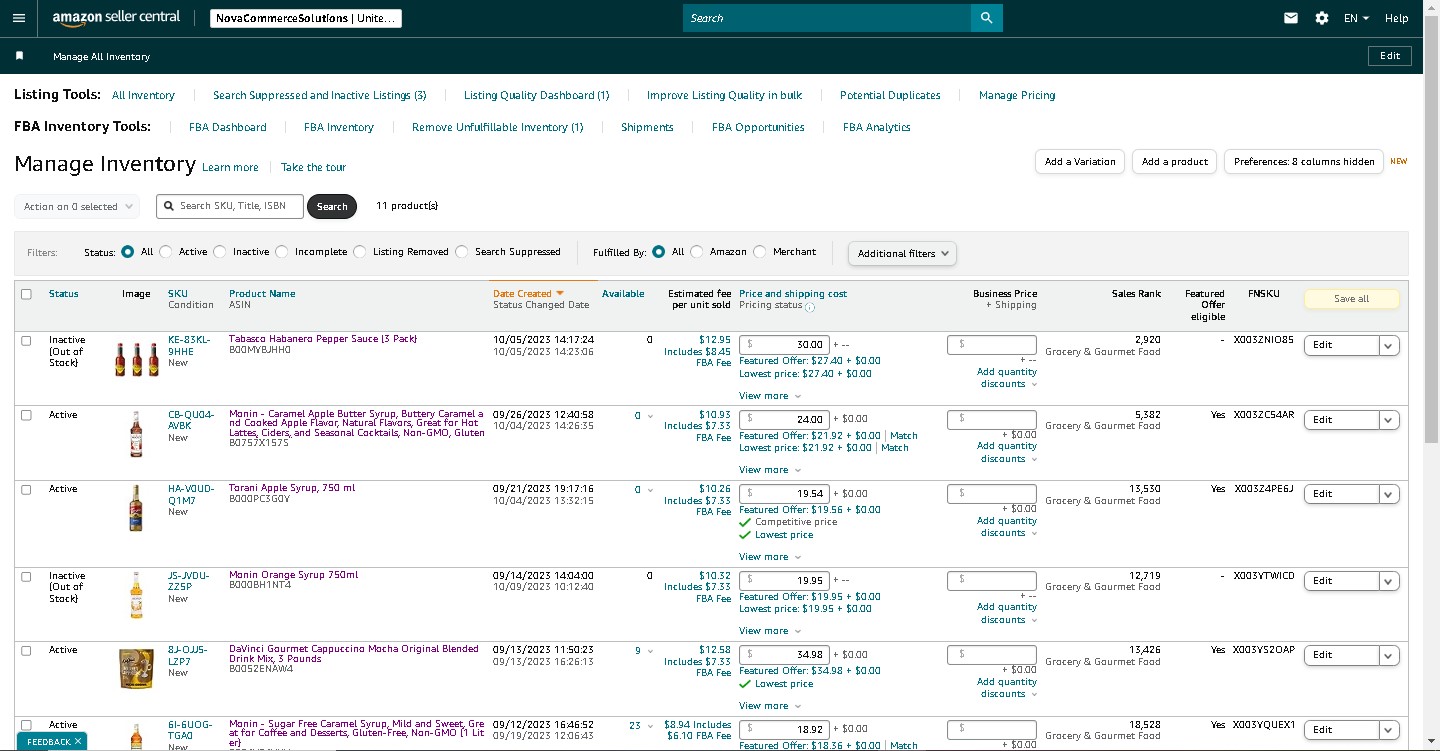
Task: Open the Shipments tool
Action: pos(647,127)
